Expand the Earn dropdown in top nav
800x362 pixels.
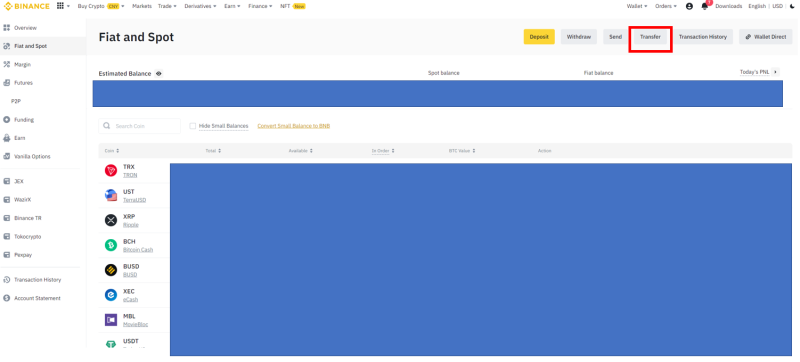232,6
